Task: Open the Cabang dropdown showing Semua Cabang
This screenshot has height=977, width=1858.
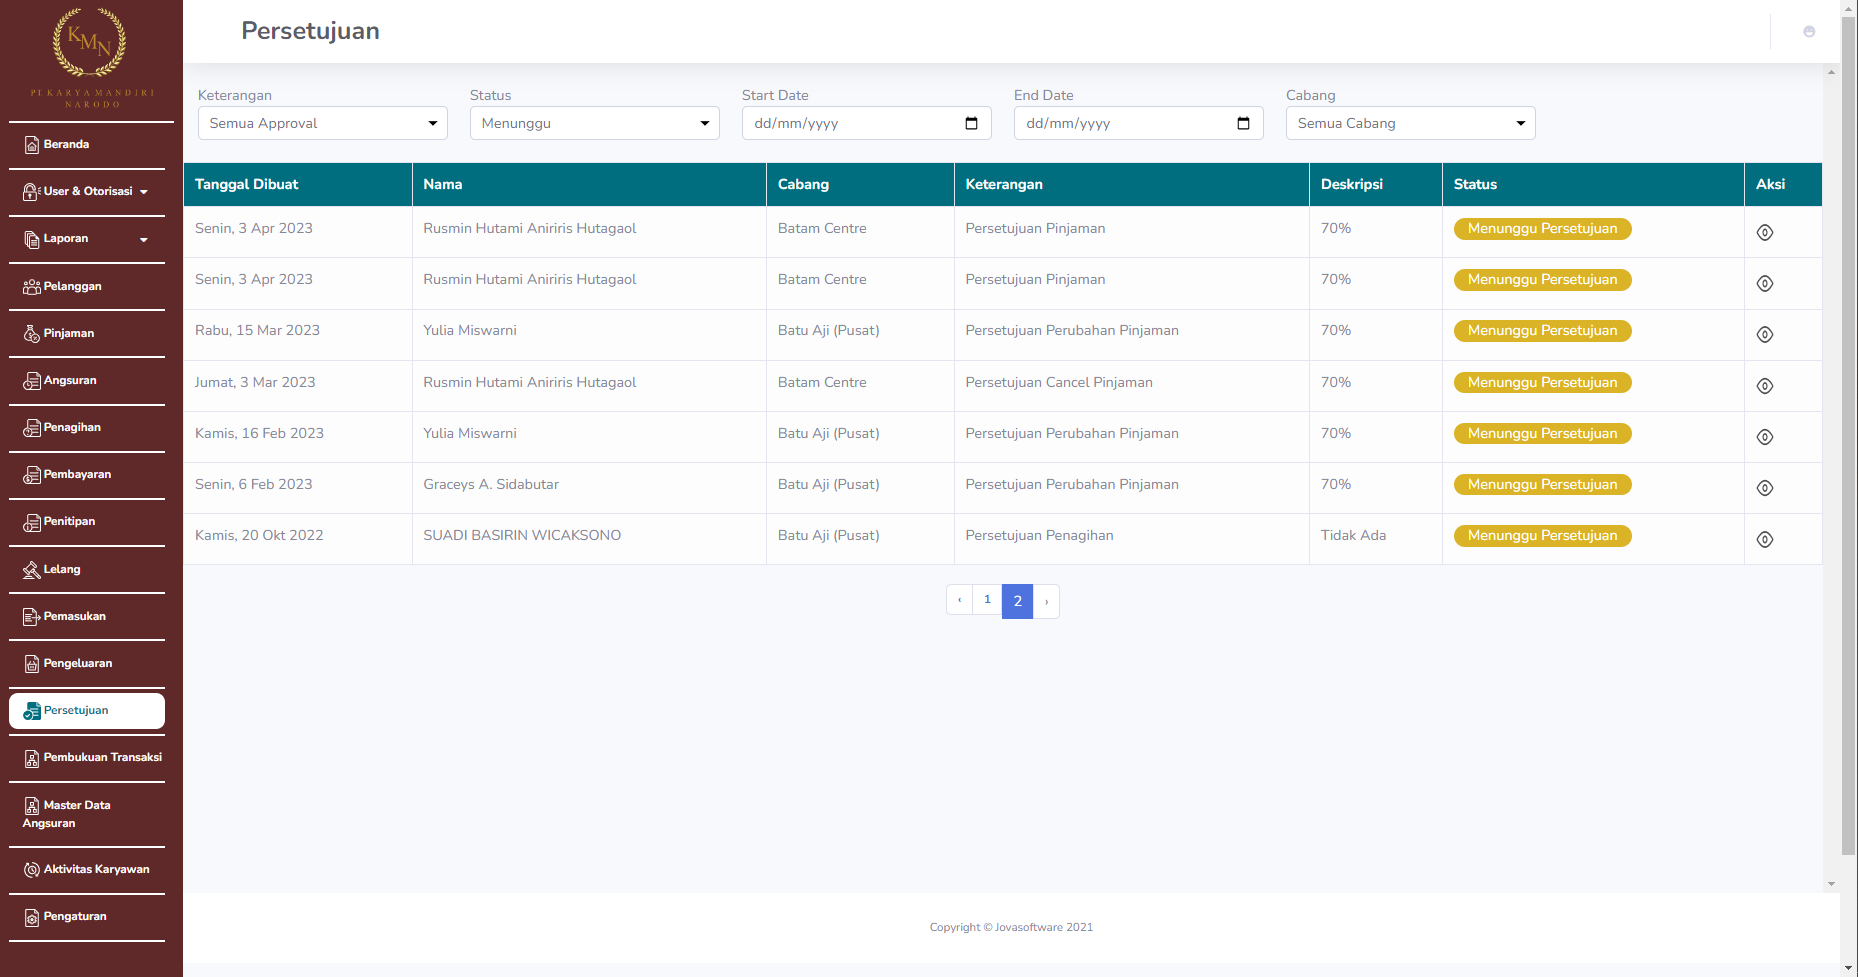Action: click(1410, 123)
